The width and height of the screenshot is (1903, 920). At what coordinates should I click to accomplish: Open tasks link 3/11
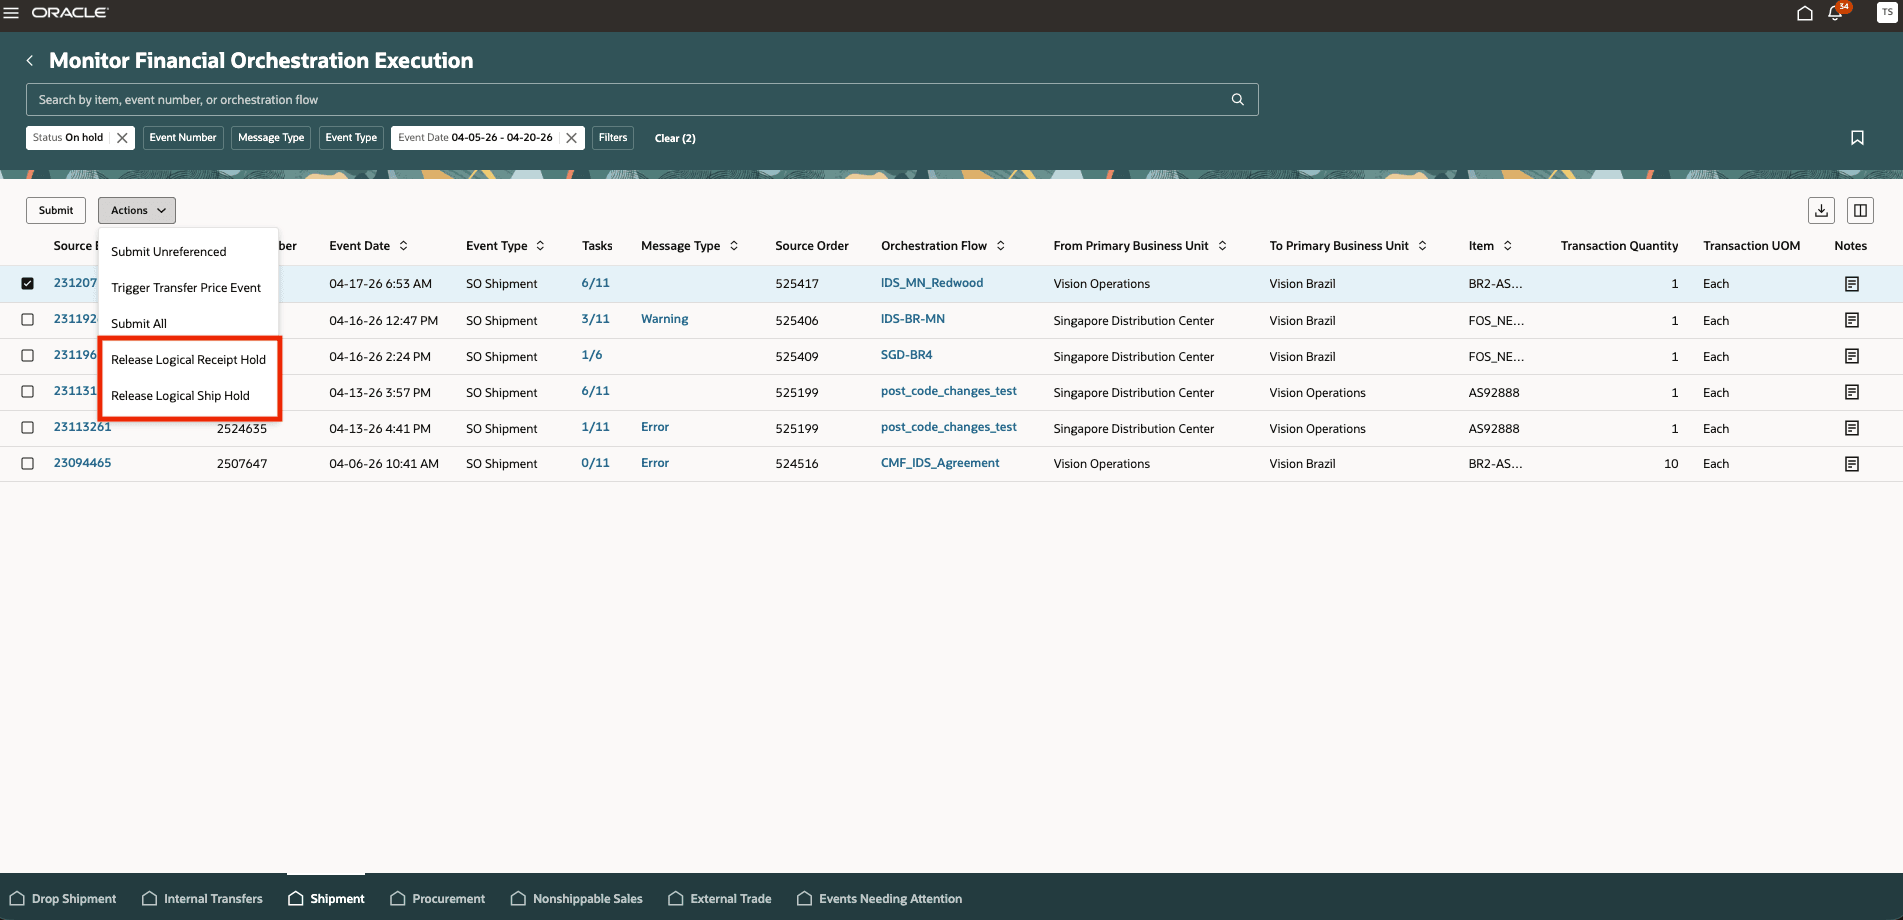click(x=595, y=319)
